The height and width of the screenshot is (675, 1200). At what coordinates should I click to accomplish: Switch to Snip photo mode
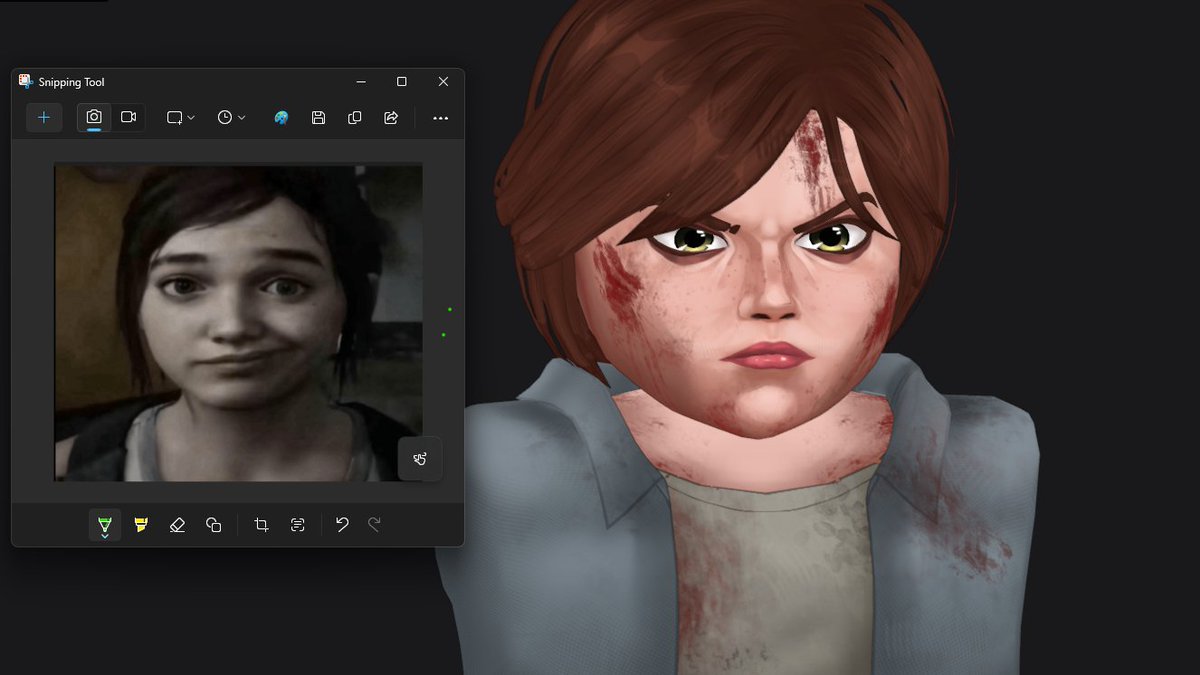pyautogui.click(x=94, y=118)
